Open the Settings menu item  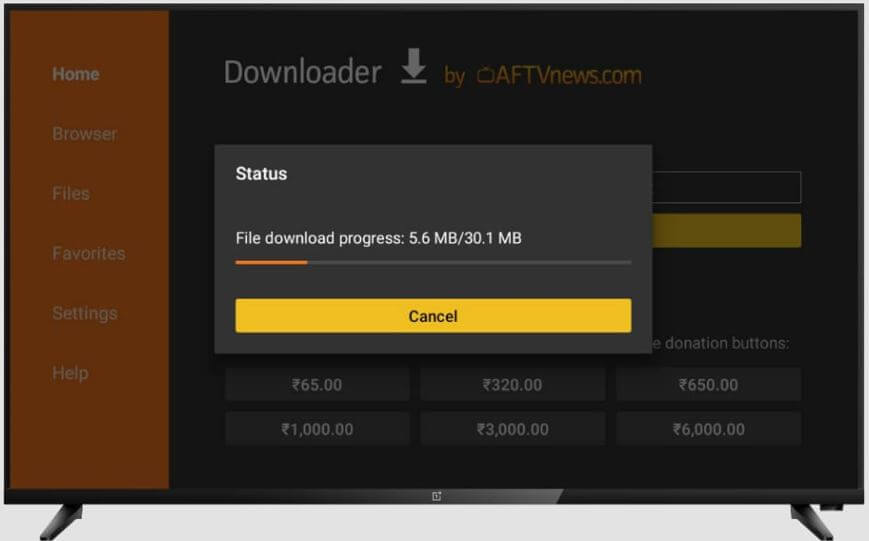pos(85,313)
